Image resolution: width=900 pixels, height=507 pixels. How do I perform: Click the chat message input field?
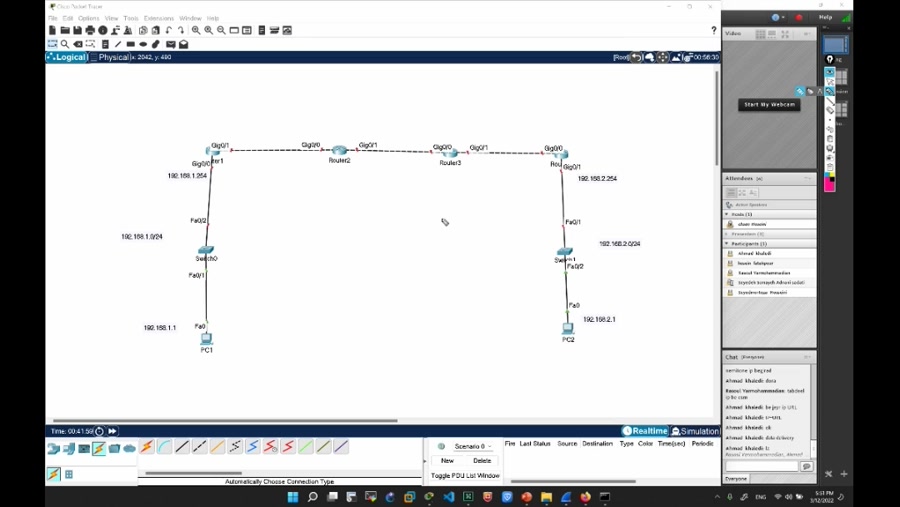point(762,467)
